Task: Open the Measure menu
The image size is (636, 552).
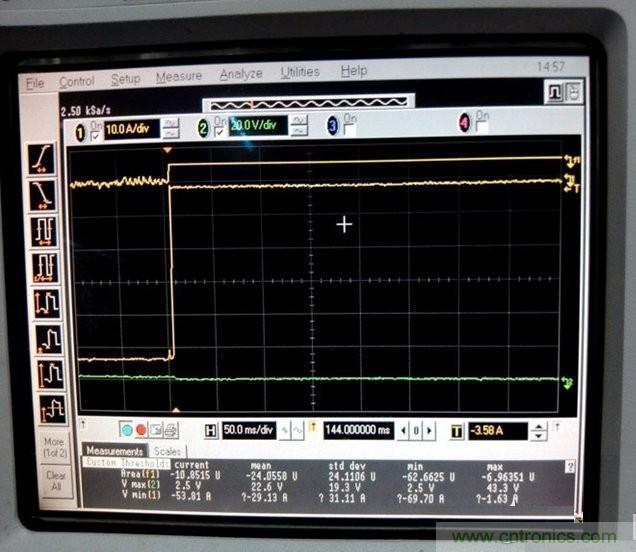Action: point(178,77)
